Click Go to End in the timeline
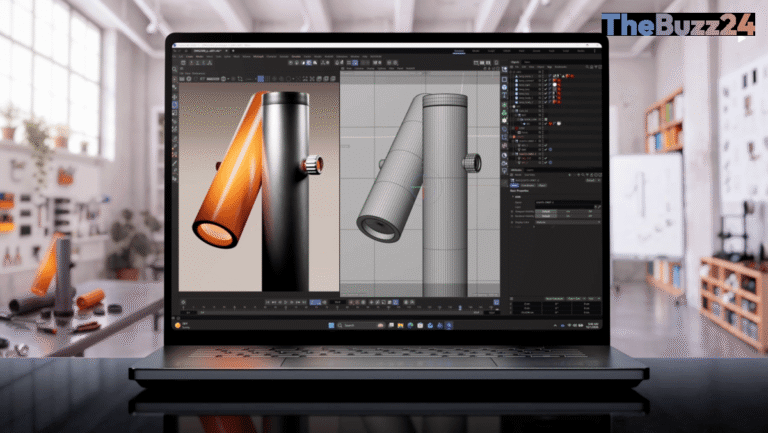768x433 pixels. click(304, 302)
